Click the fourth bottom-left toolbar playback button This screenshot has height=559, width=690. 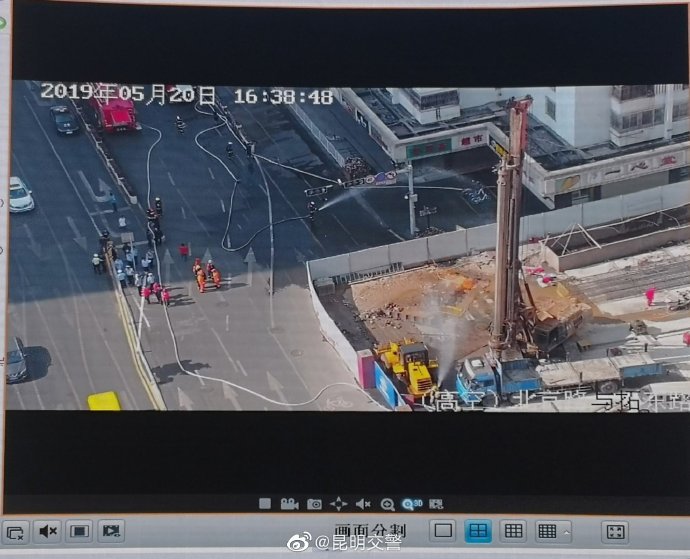click(111, 531)
